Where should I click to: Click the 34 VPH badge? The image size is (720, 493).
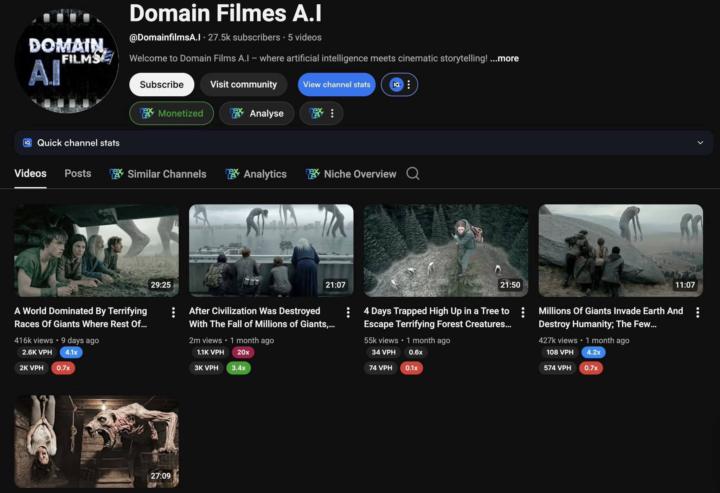(x=383, y=353)
